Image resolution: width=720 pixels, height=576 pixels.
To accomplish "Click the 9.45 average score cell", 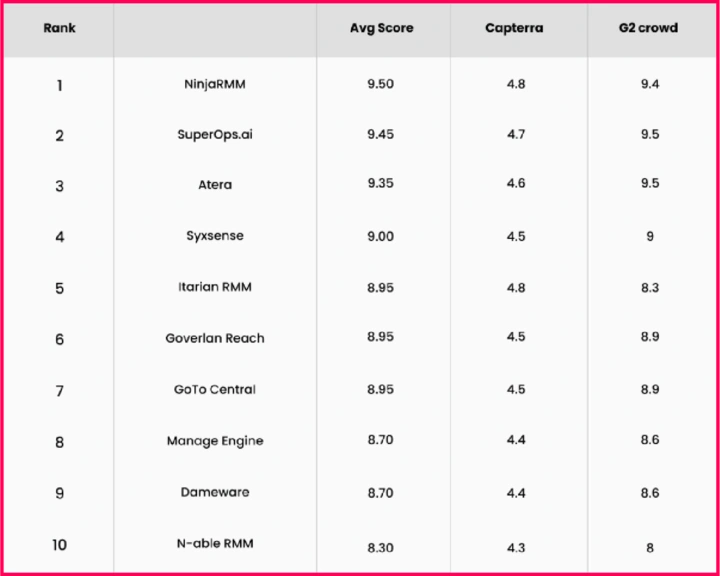I will point(380,134).
